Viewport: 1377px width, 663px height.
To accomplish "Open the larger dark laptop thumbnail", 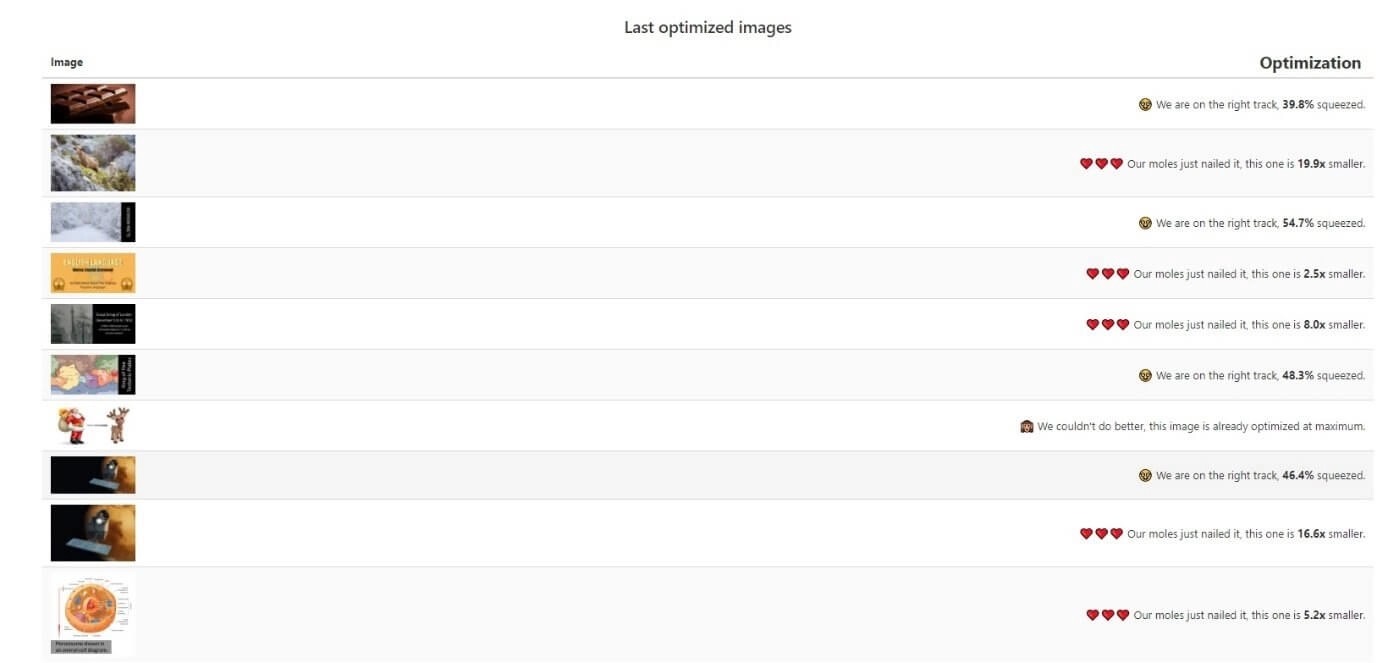I will [x=93, y=533].
